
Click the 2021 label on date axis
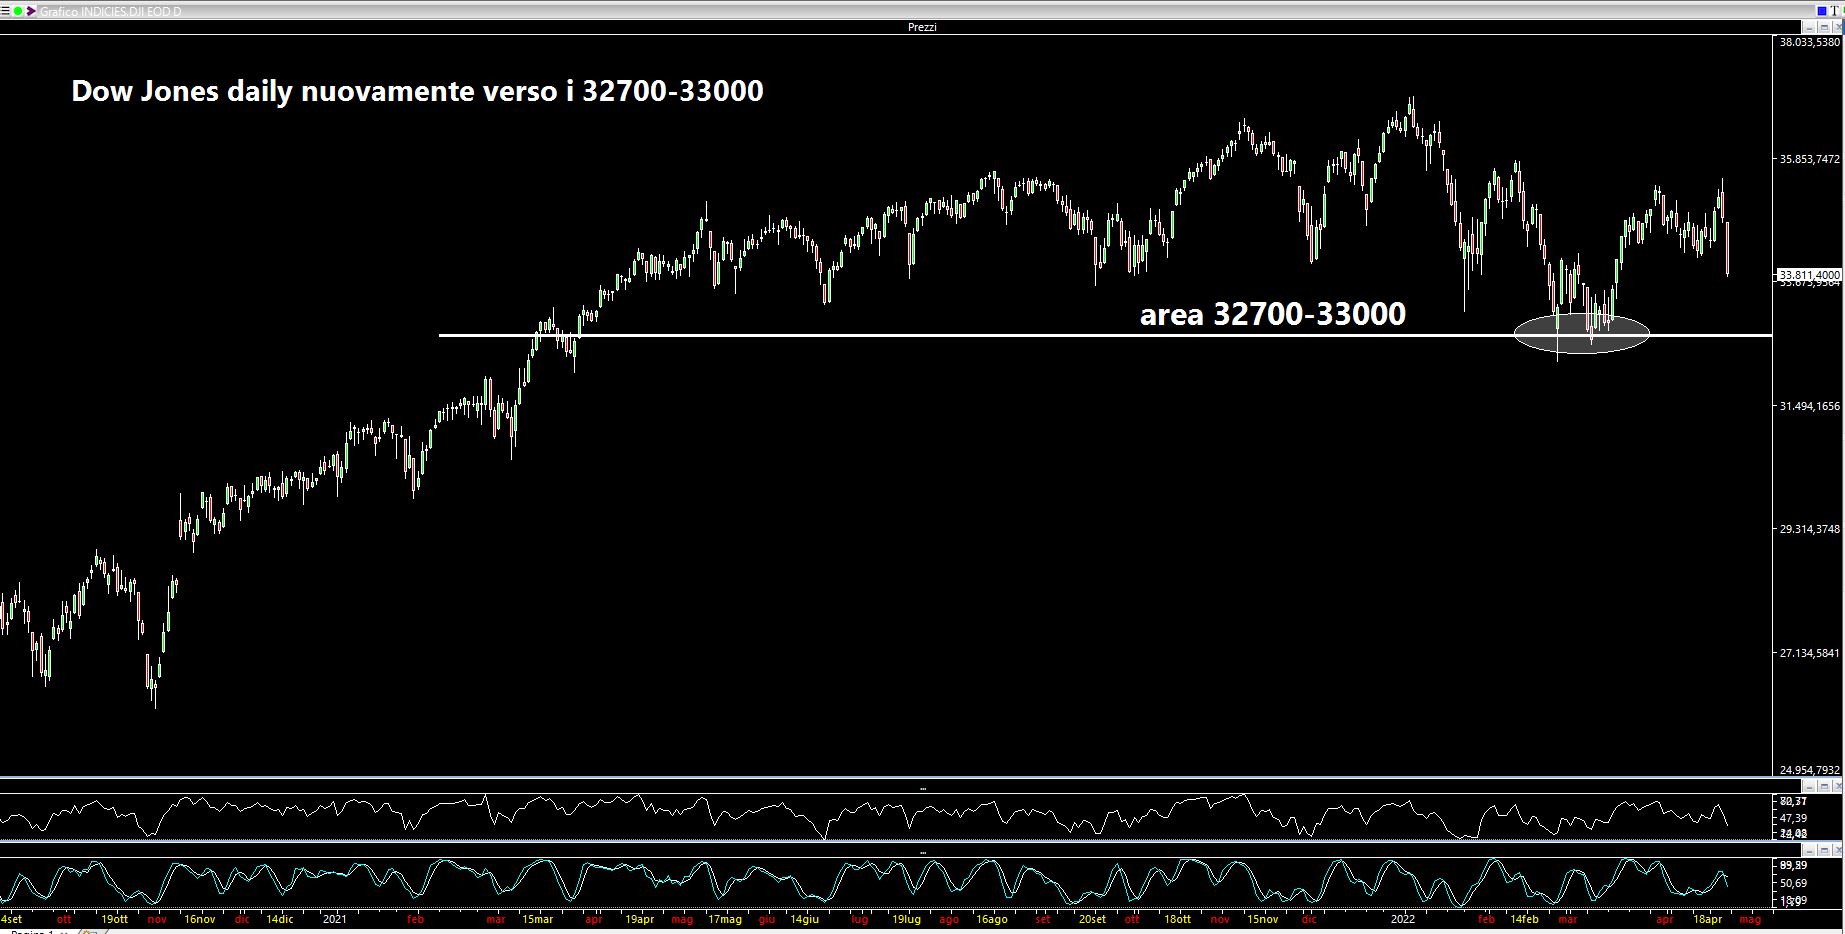pyautogui.click(x=335, y=919)
